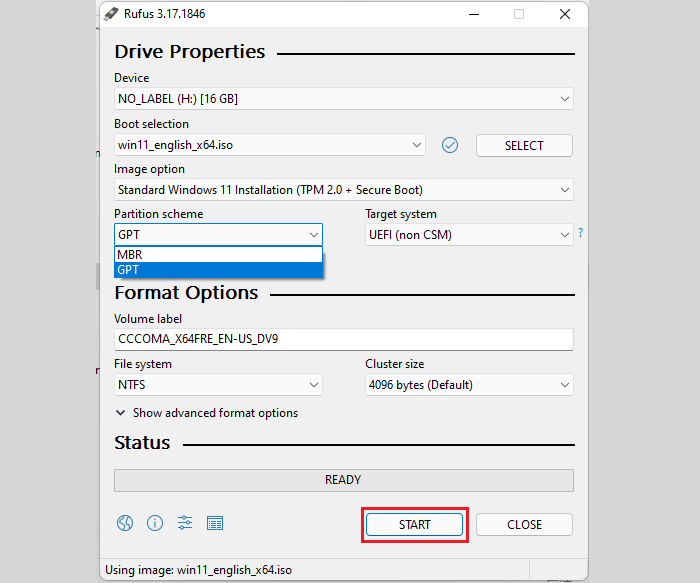Expand Show advanced format options
The image size is (700, 583).
click(x=207, y=413)
